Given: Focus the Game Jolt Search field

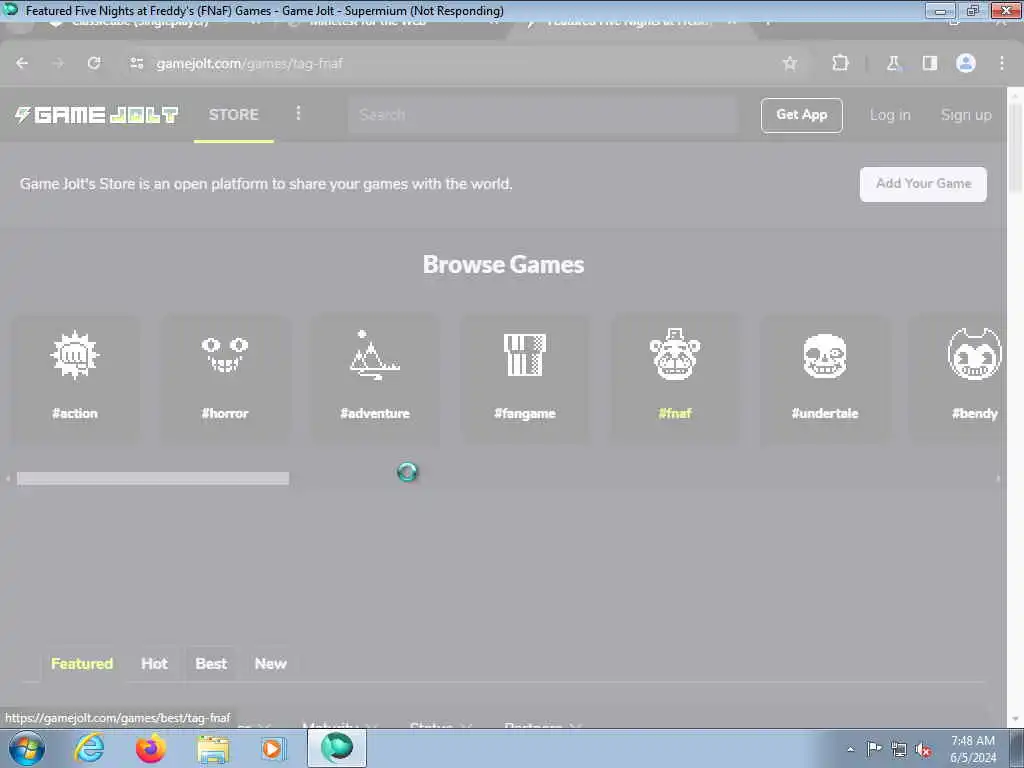Looking at the screenshot, I should click(x=543, y=115).
